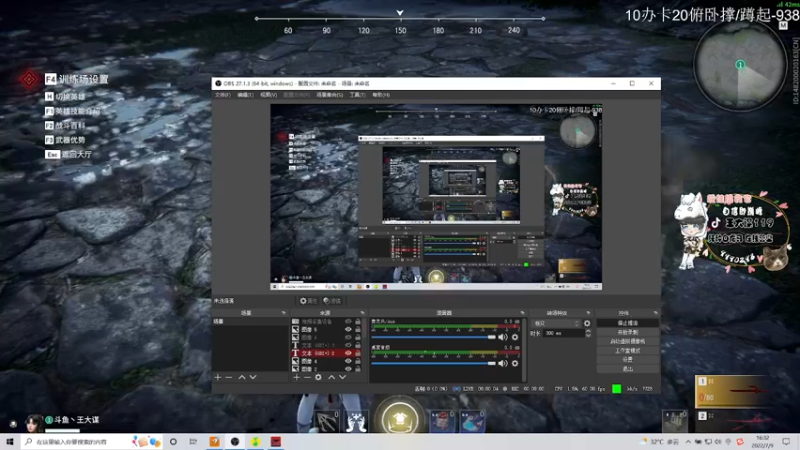Click the 开始录制 start recording button
The height and width of the screenshot is (450, 800).
(x=628, y=332)
